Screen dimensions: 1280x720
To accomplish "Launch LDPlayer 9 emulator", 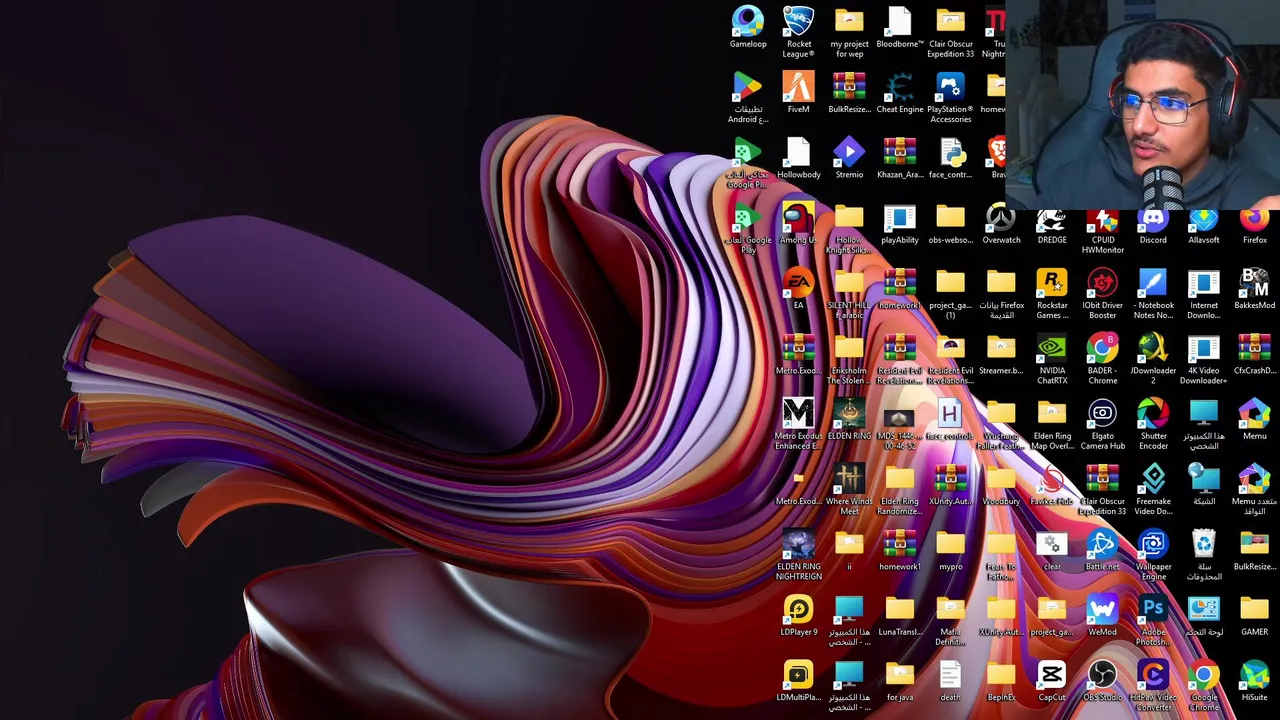I will click(x=798, y=616).
